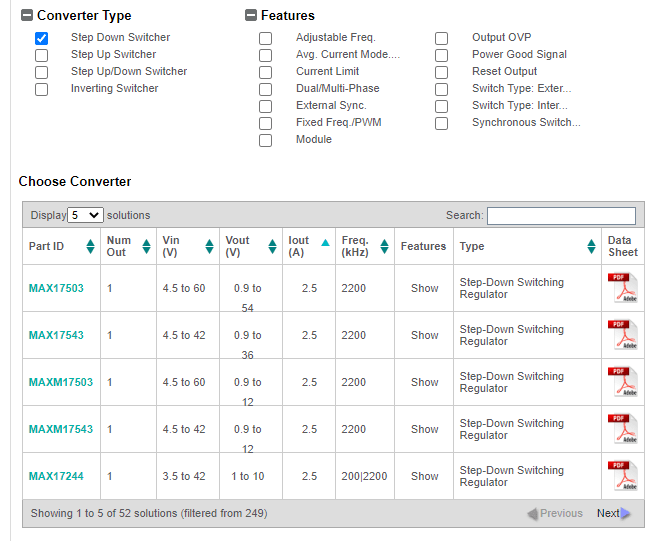This screenshot has height=541, width=653.
Task: Enable Output OVP feature checkbox
Action: point(441,38)
